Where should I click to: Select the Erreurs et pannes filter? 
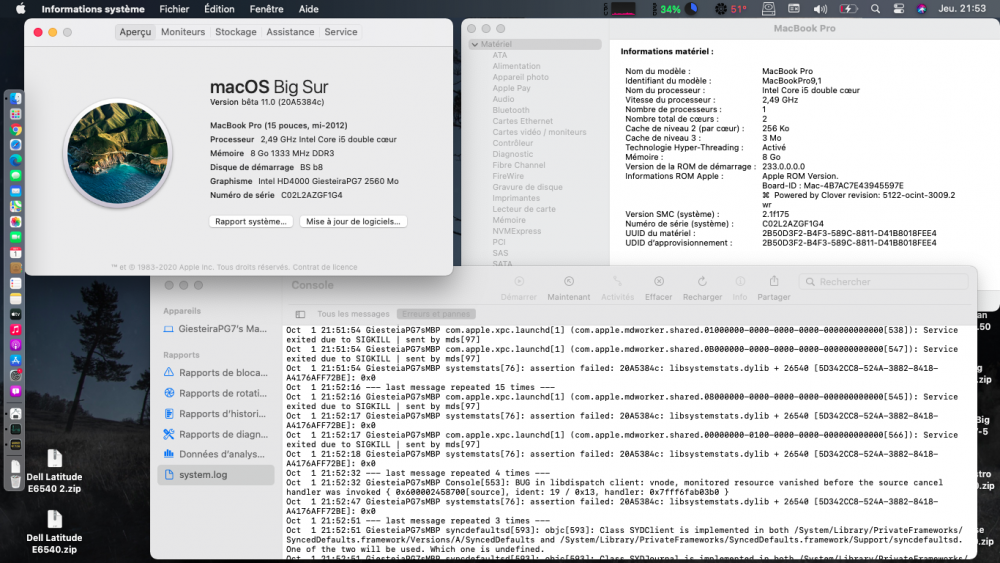[x=436, y=314]
